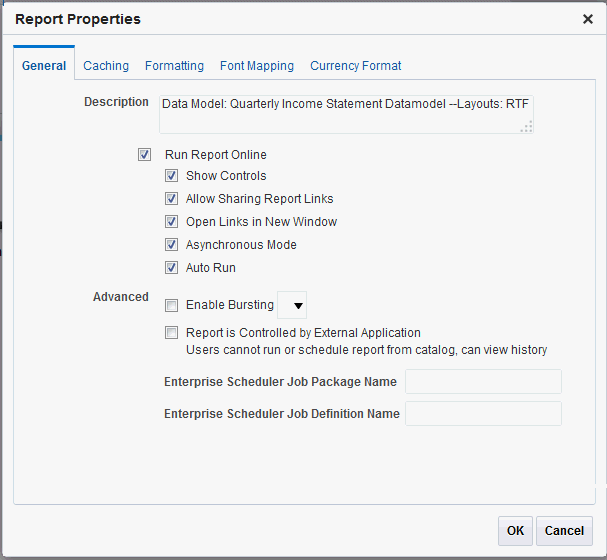Viewport: 607px width, 560px height.
Task: Toggle the Show Controls checkbox
Action: coord(171,175)
